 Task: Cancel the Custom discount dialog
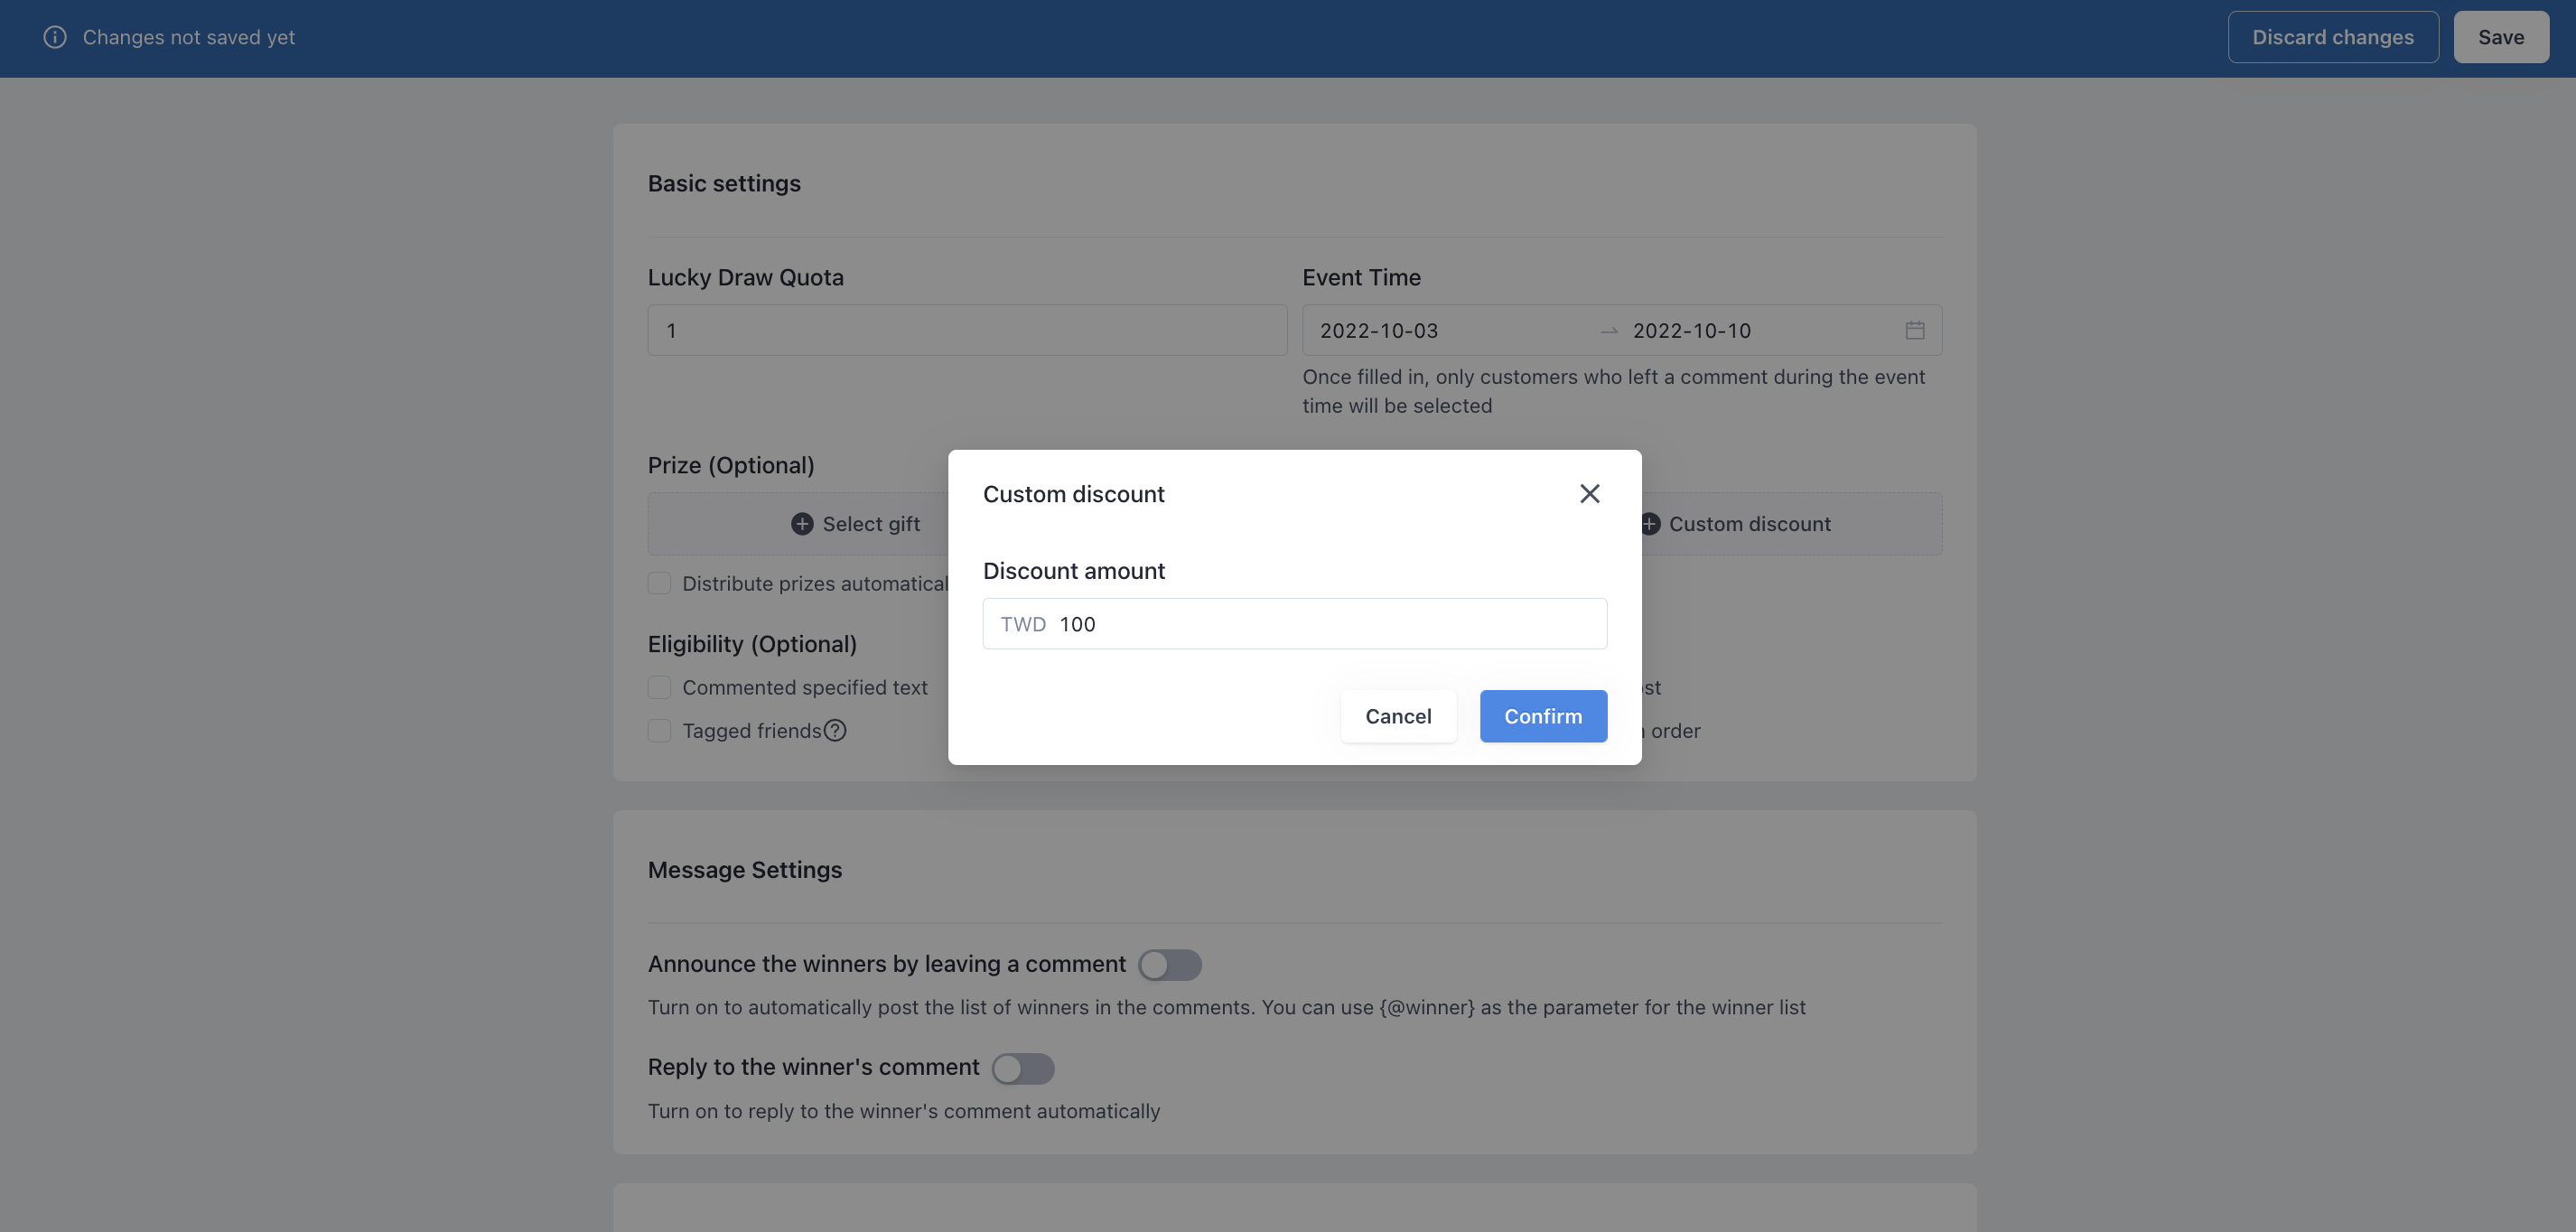click(1398, 716)
